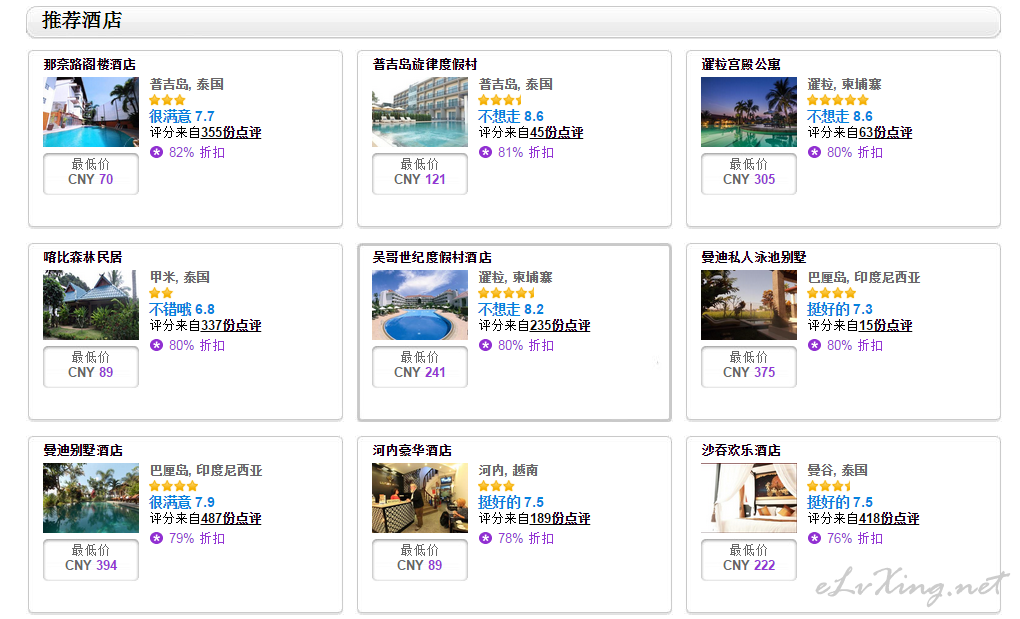
Task: Open the 沙吞欢乐酒店 hotel title
Action: [x=741, y=451]
